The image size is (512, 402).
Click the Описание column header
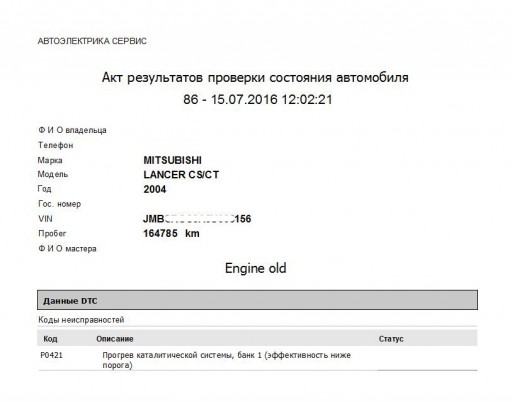115,339
